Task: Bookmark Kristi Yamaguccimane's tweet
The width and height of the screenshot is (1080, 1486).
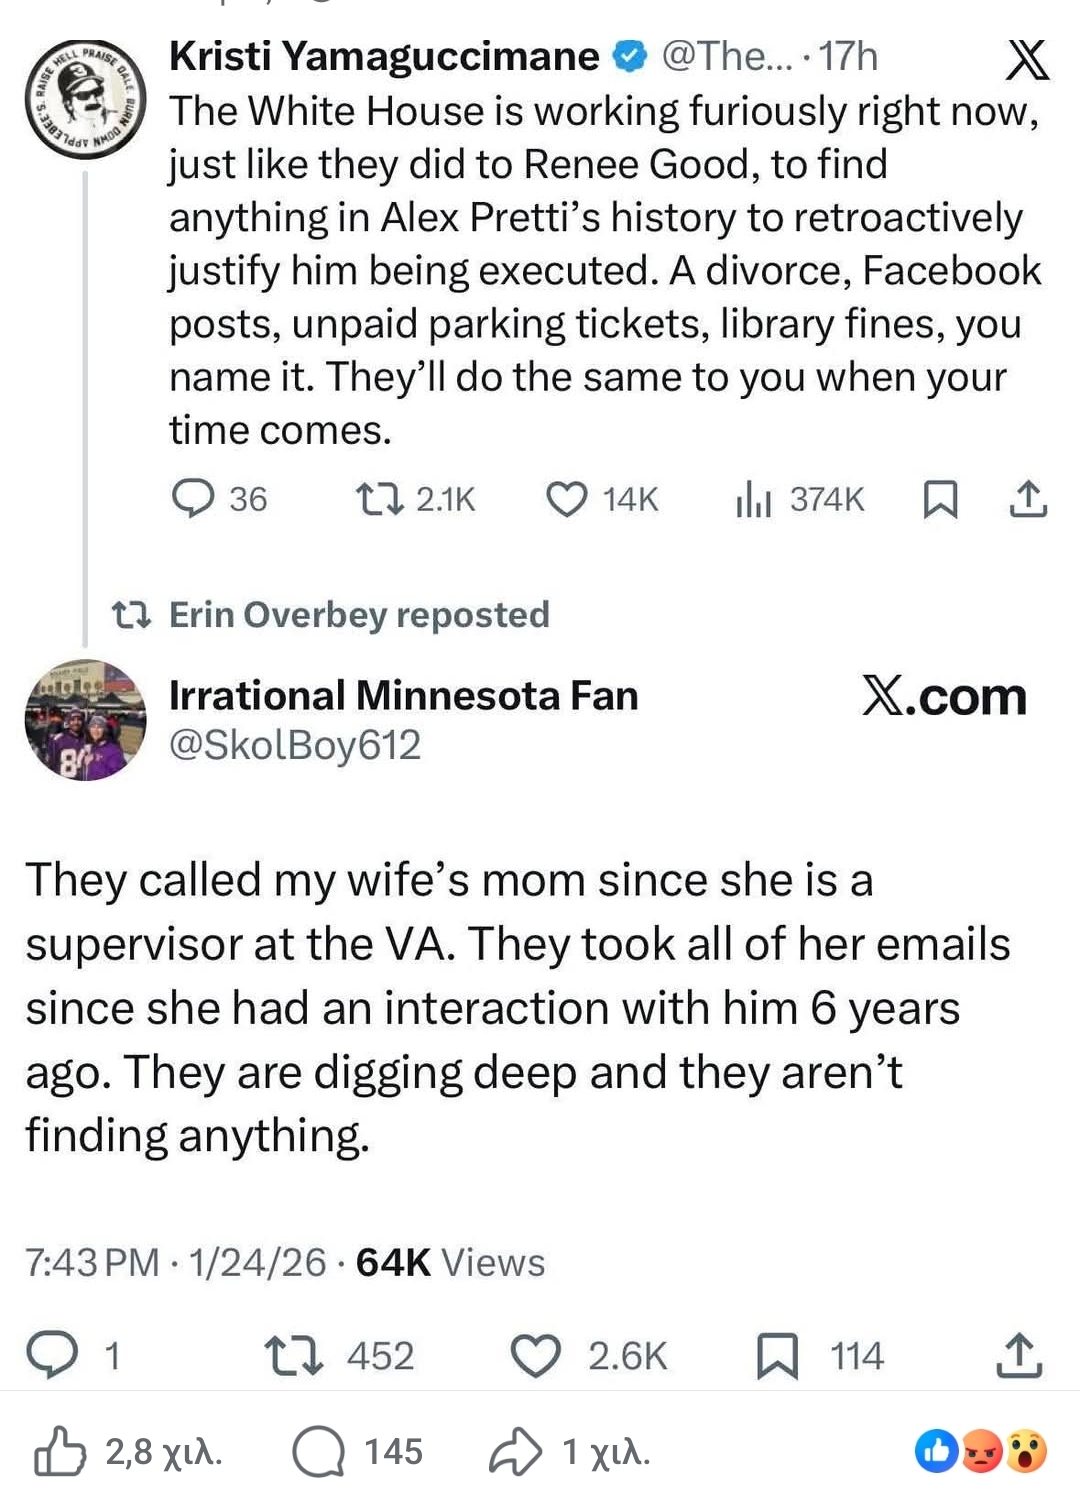Action: 939,498
